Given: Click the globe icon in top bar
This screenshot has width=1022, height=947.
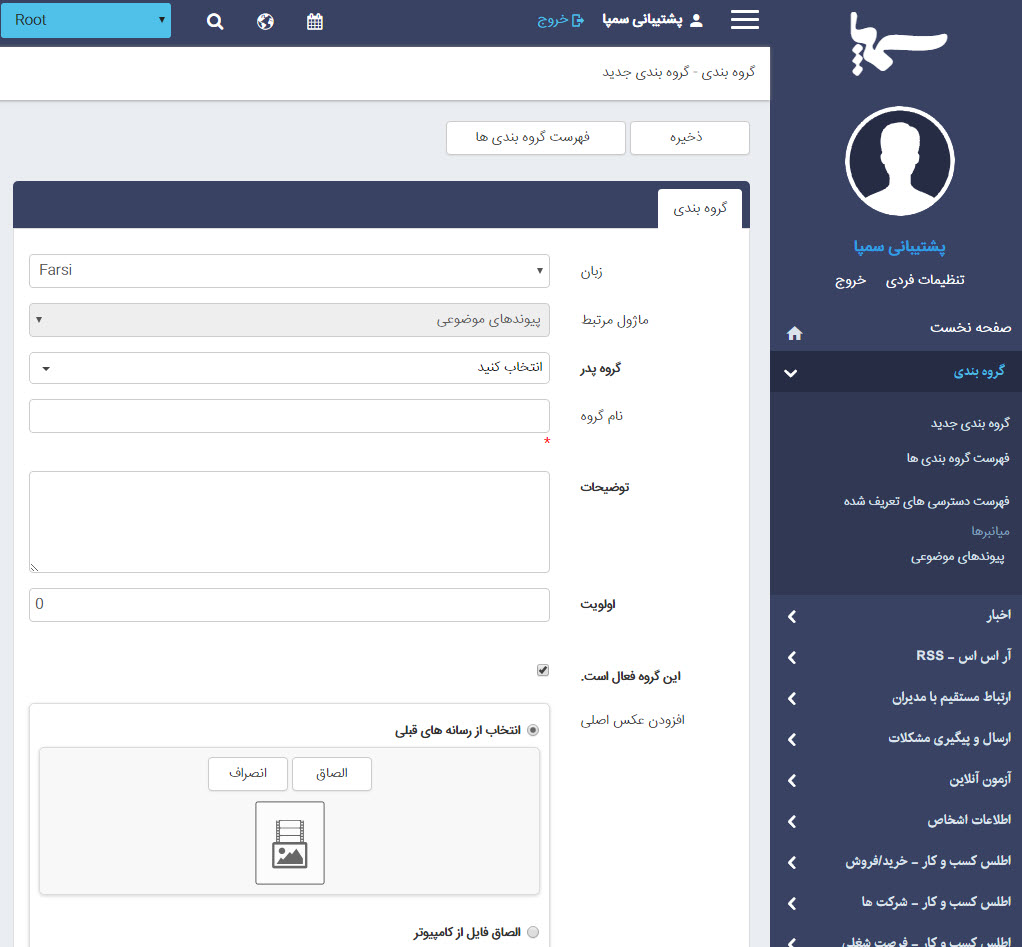Looking at the screenshot, I should pos(265,21).
